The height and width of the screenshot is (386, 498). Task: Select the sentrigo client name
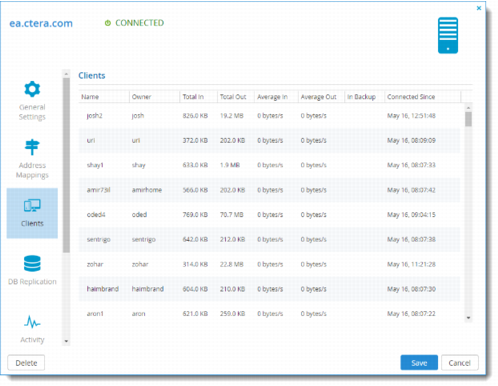coord(99,240)
